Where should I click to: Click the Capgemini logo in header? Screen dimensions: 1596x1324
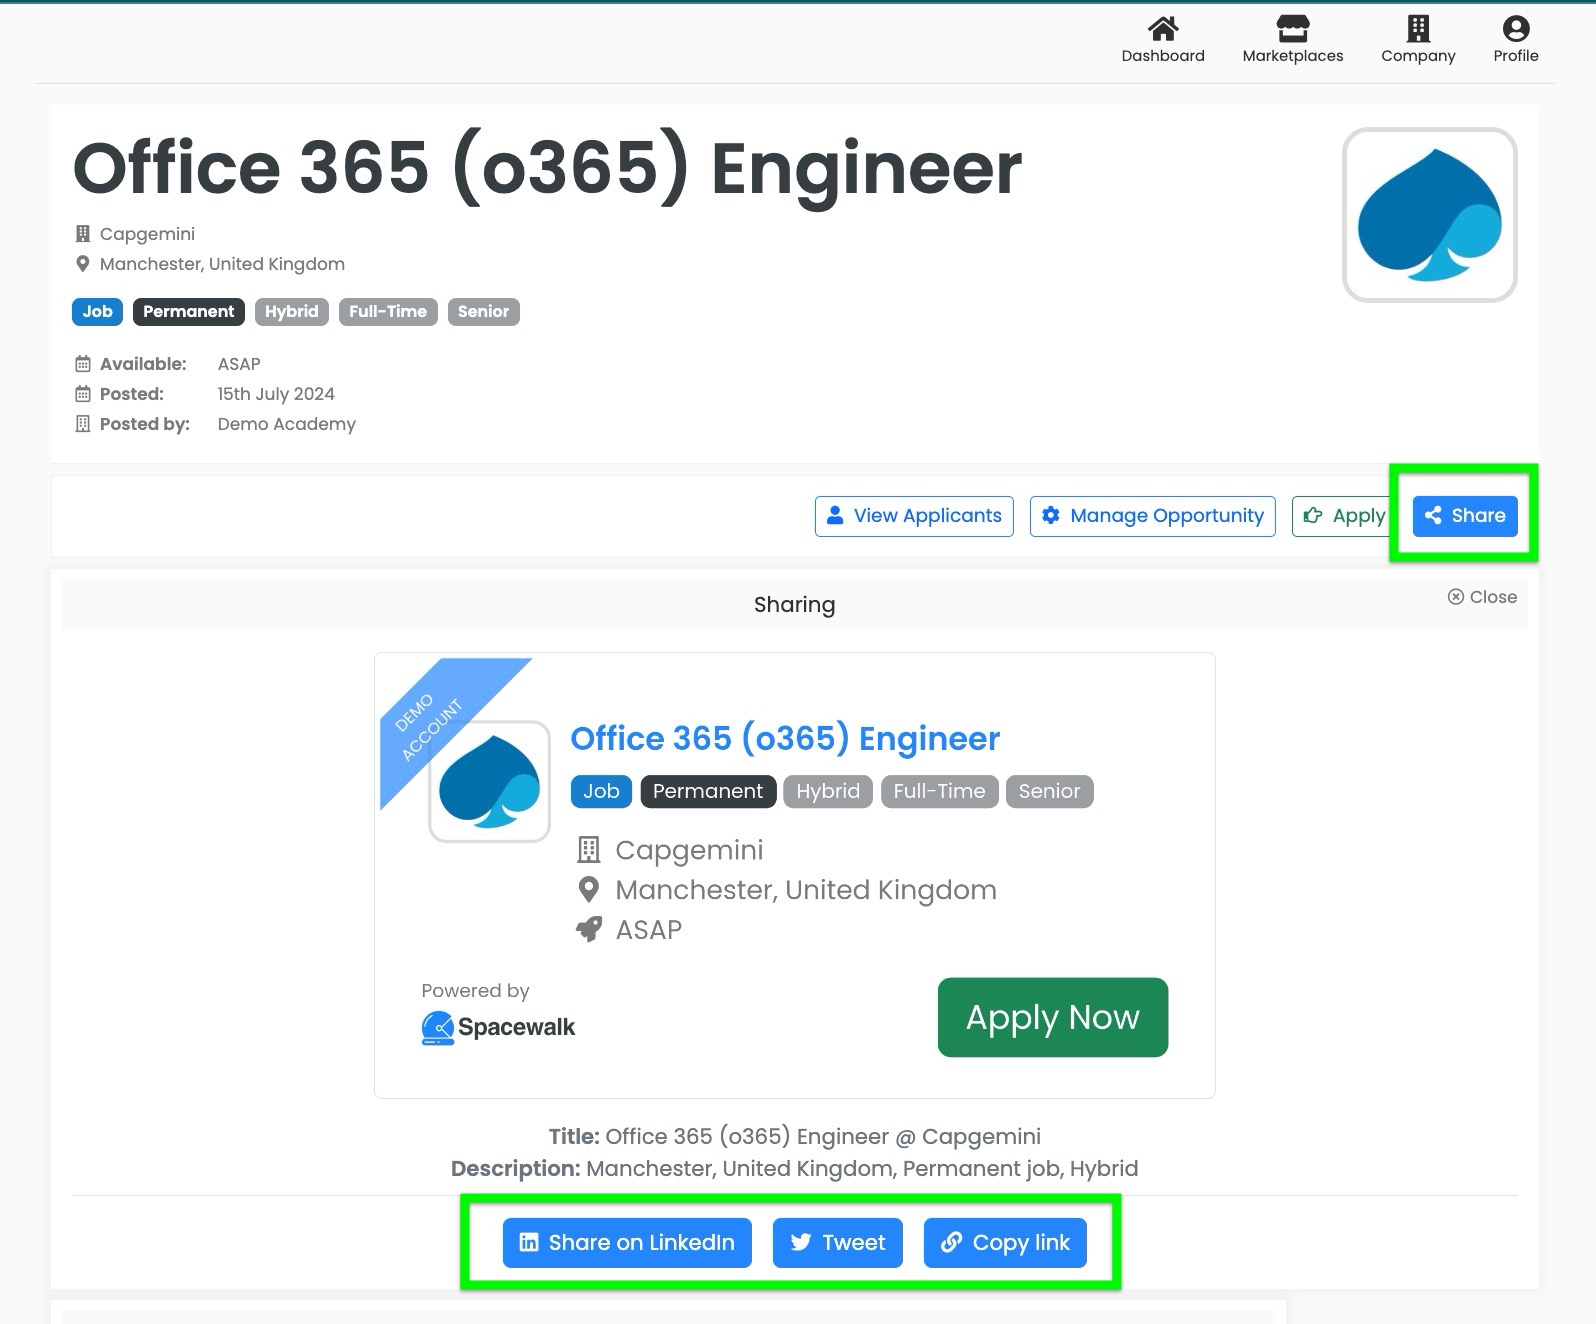click(1429, 214)
